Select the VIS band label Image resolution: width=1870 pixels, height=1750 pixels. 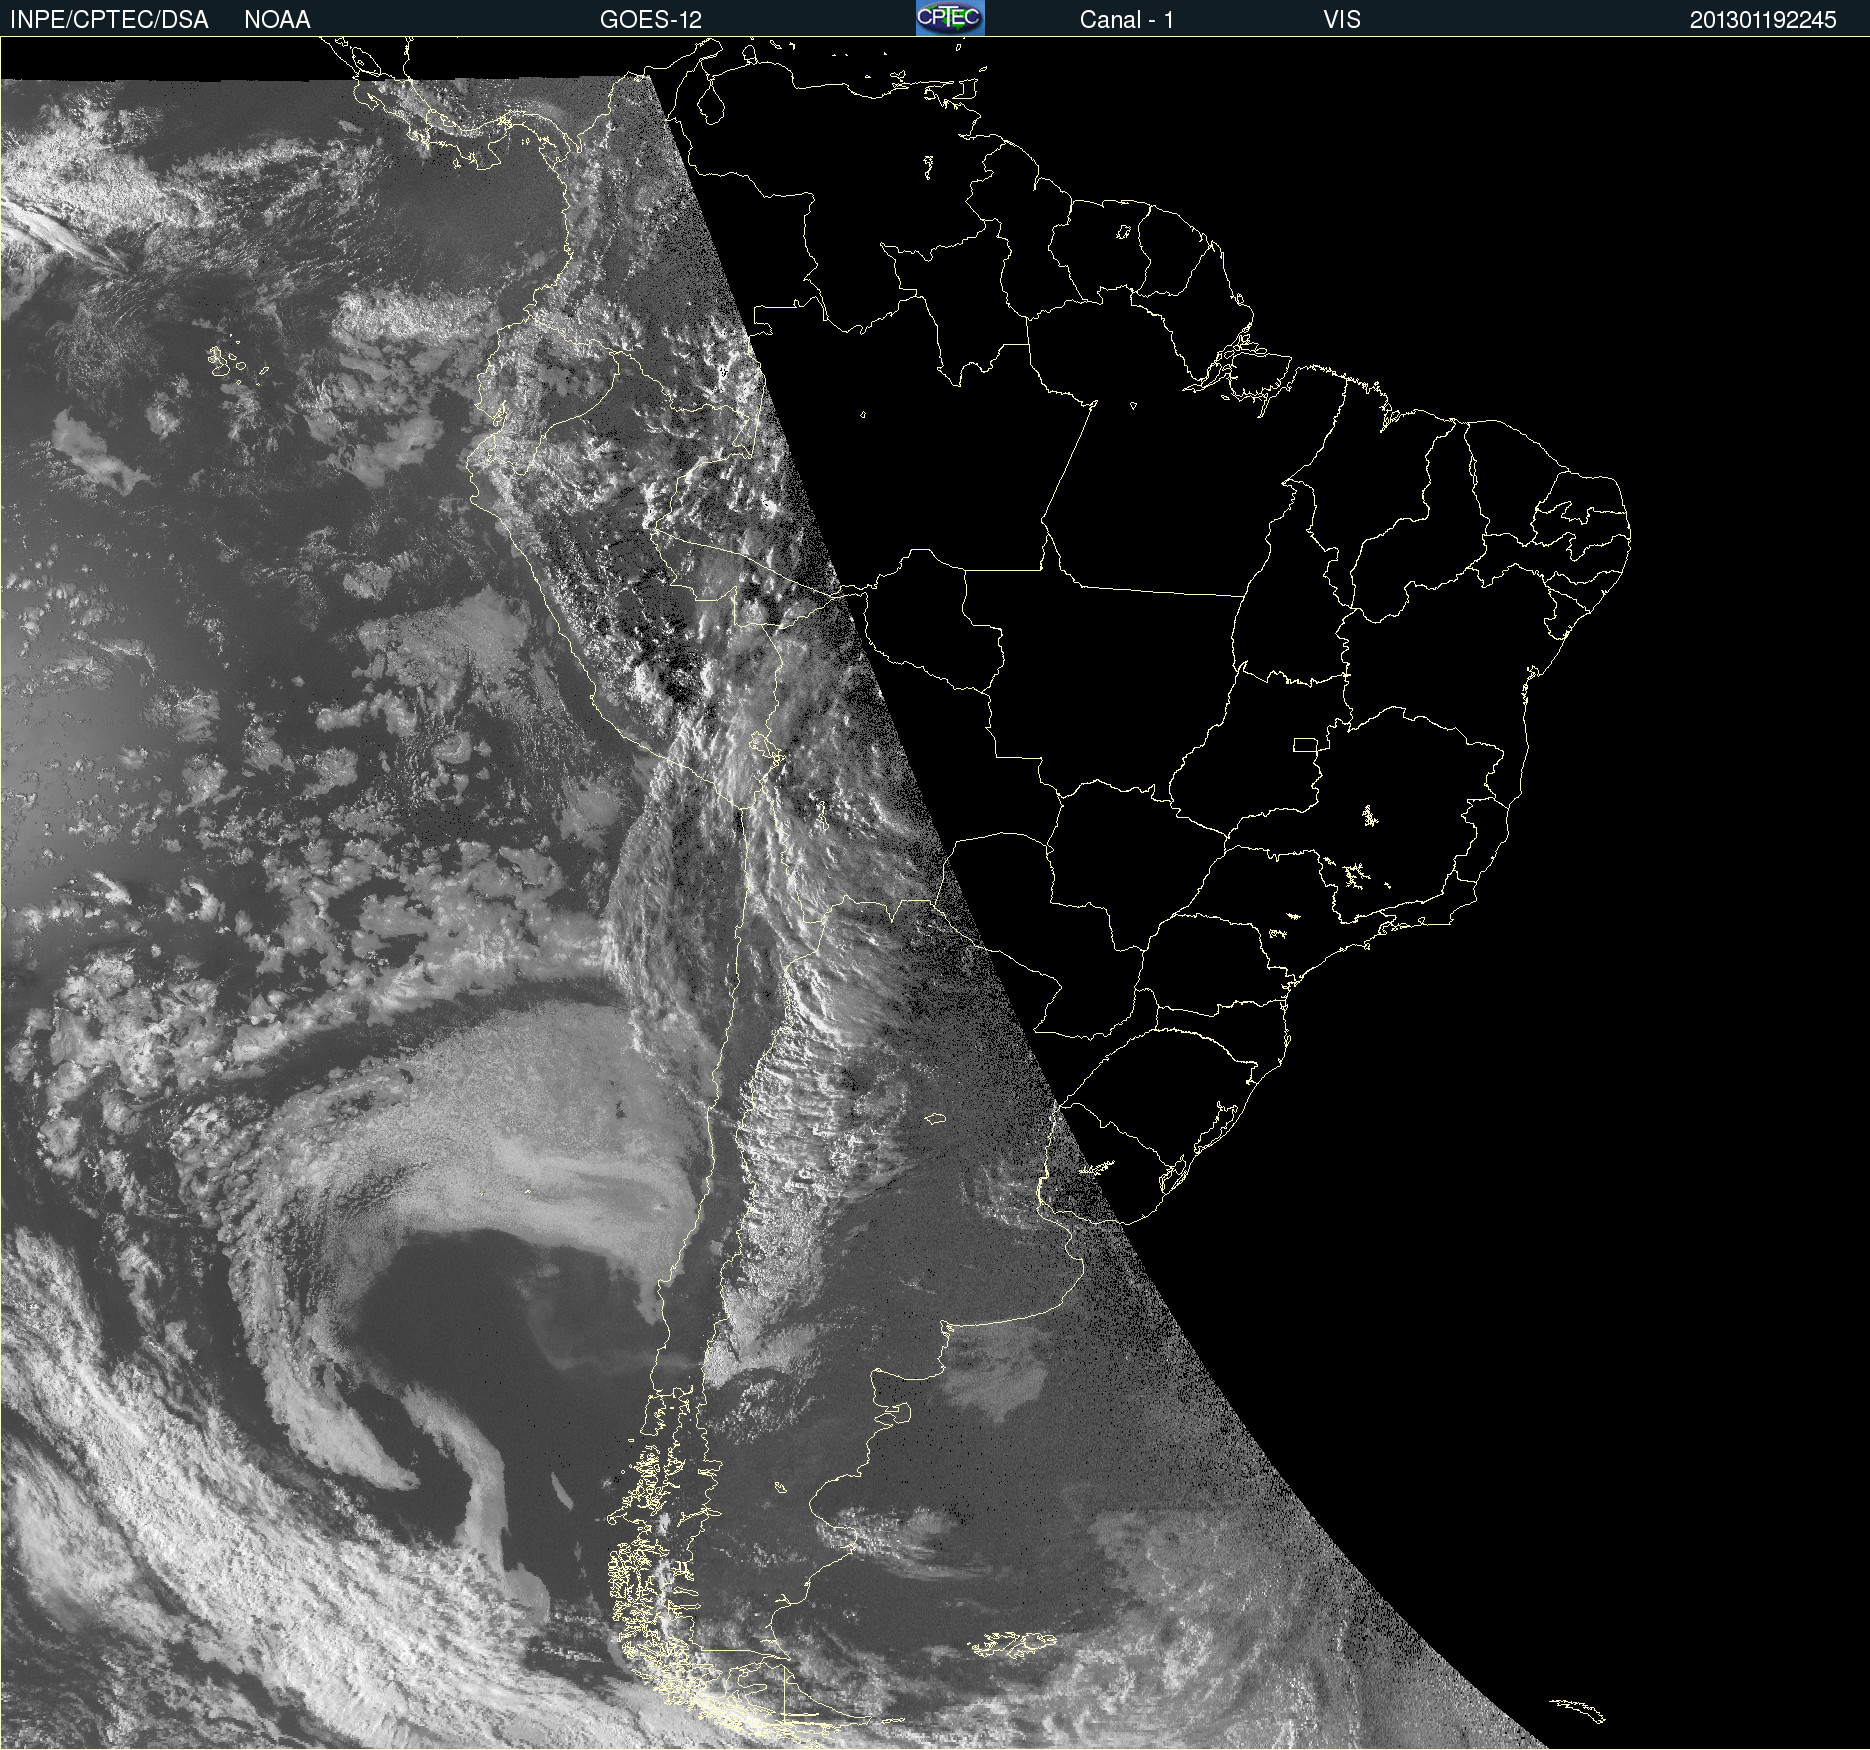(1341, 20)
